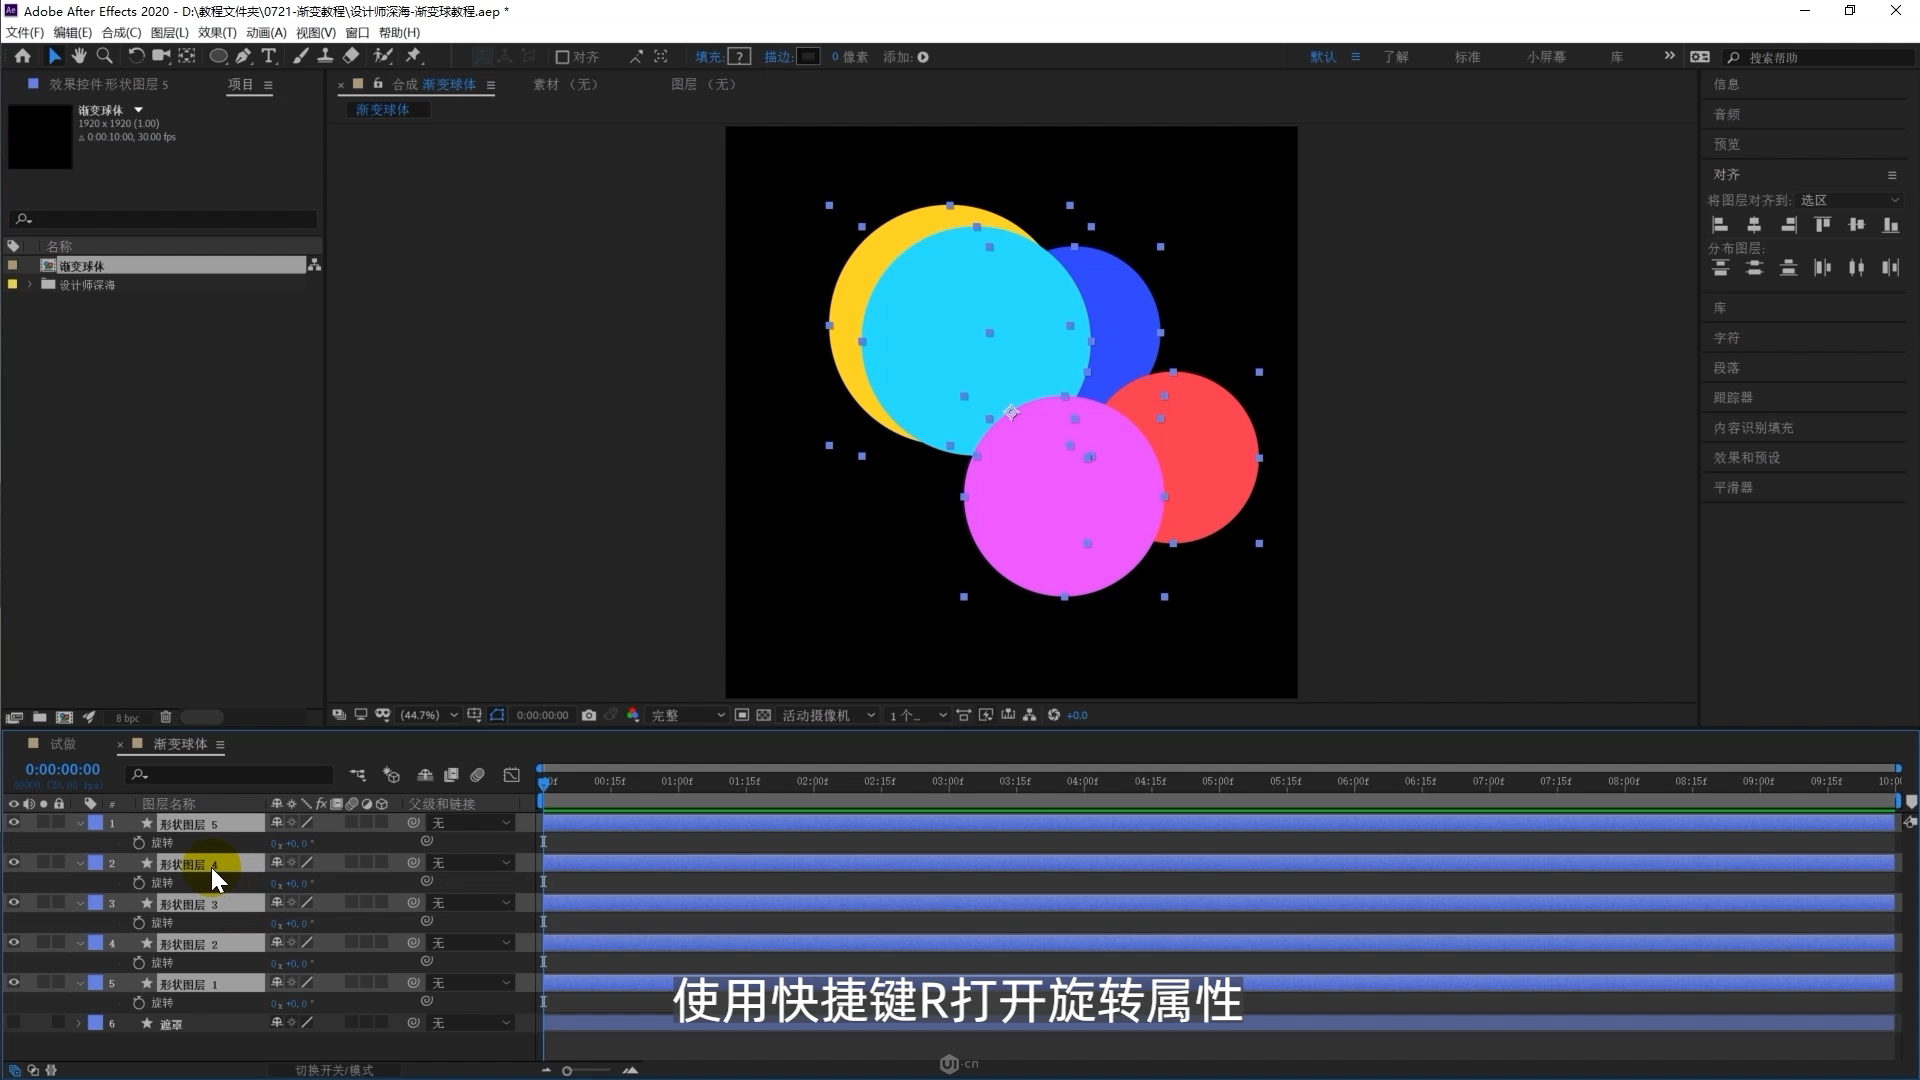Hide 形状图层 1 with its eye icon
Screen dimensions: 1920x1080
tap(14, 983)
